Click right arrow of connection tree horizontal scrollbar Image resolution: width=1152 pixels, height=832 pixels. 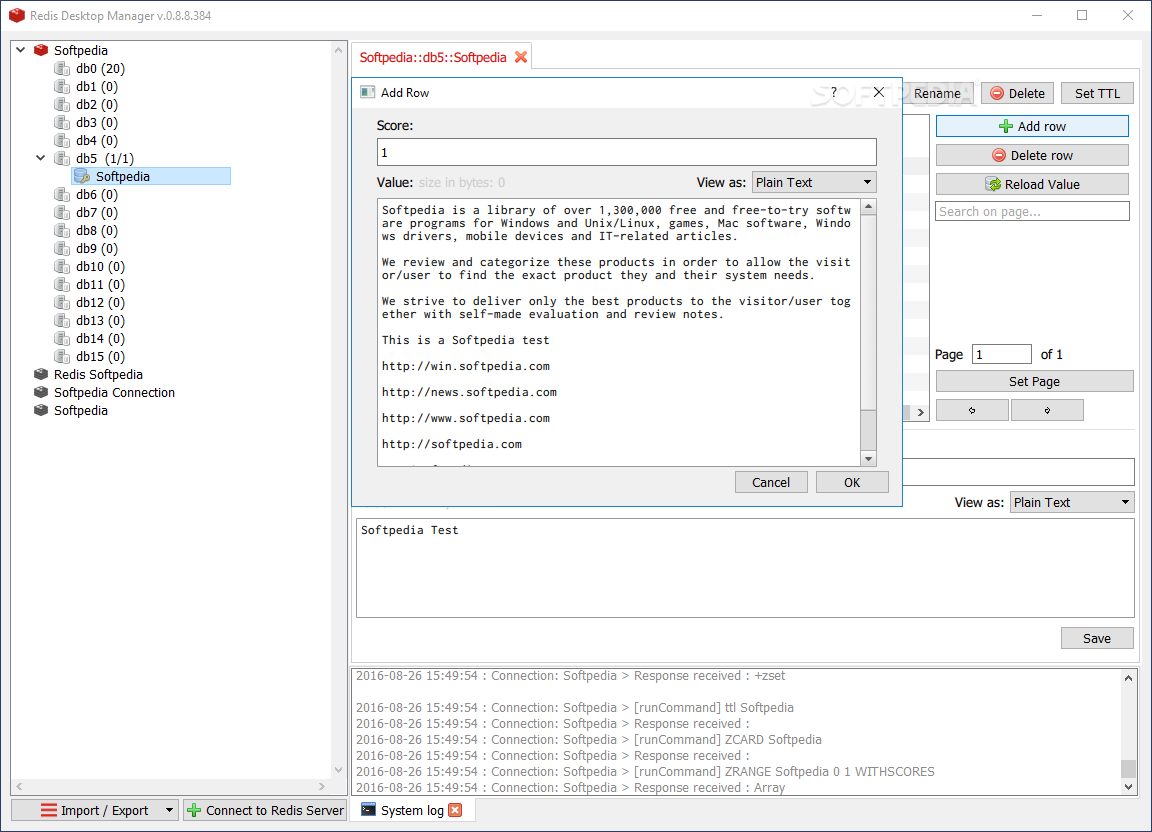[x=322, y=786]
